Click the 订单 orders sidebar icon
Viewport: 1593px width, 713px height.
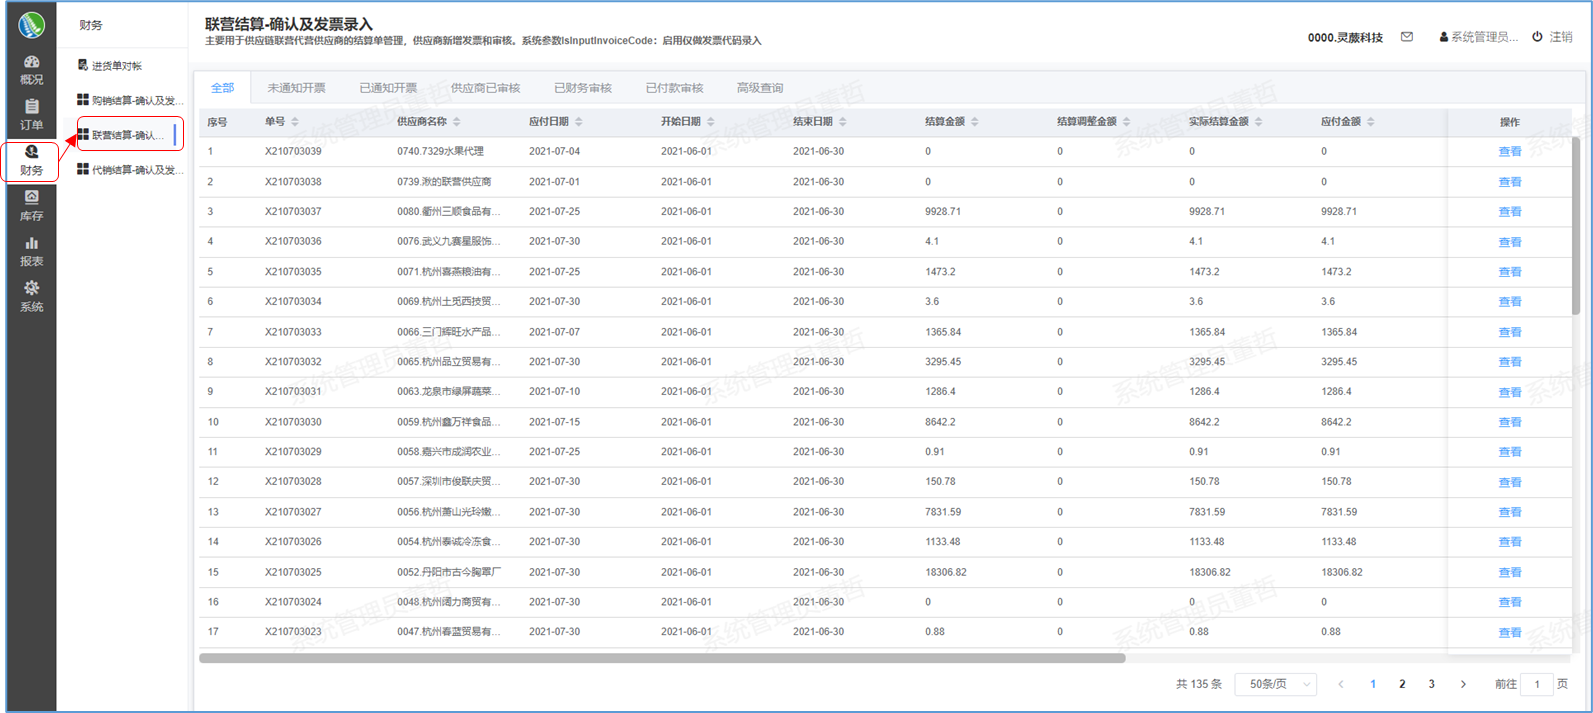(x=31, y=114)
